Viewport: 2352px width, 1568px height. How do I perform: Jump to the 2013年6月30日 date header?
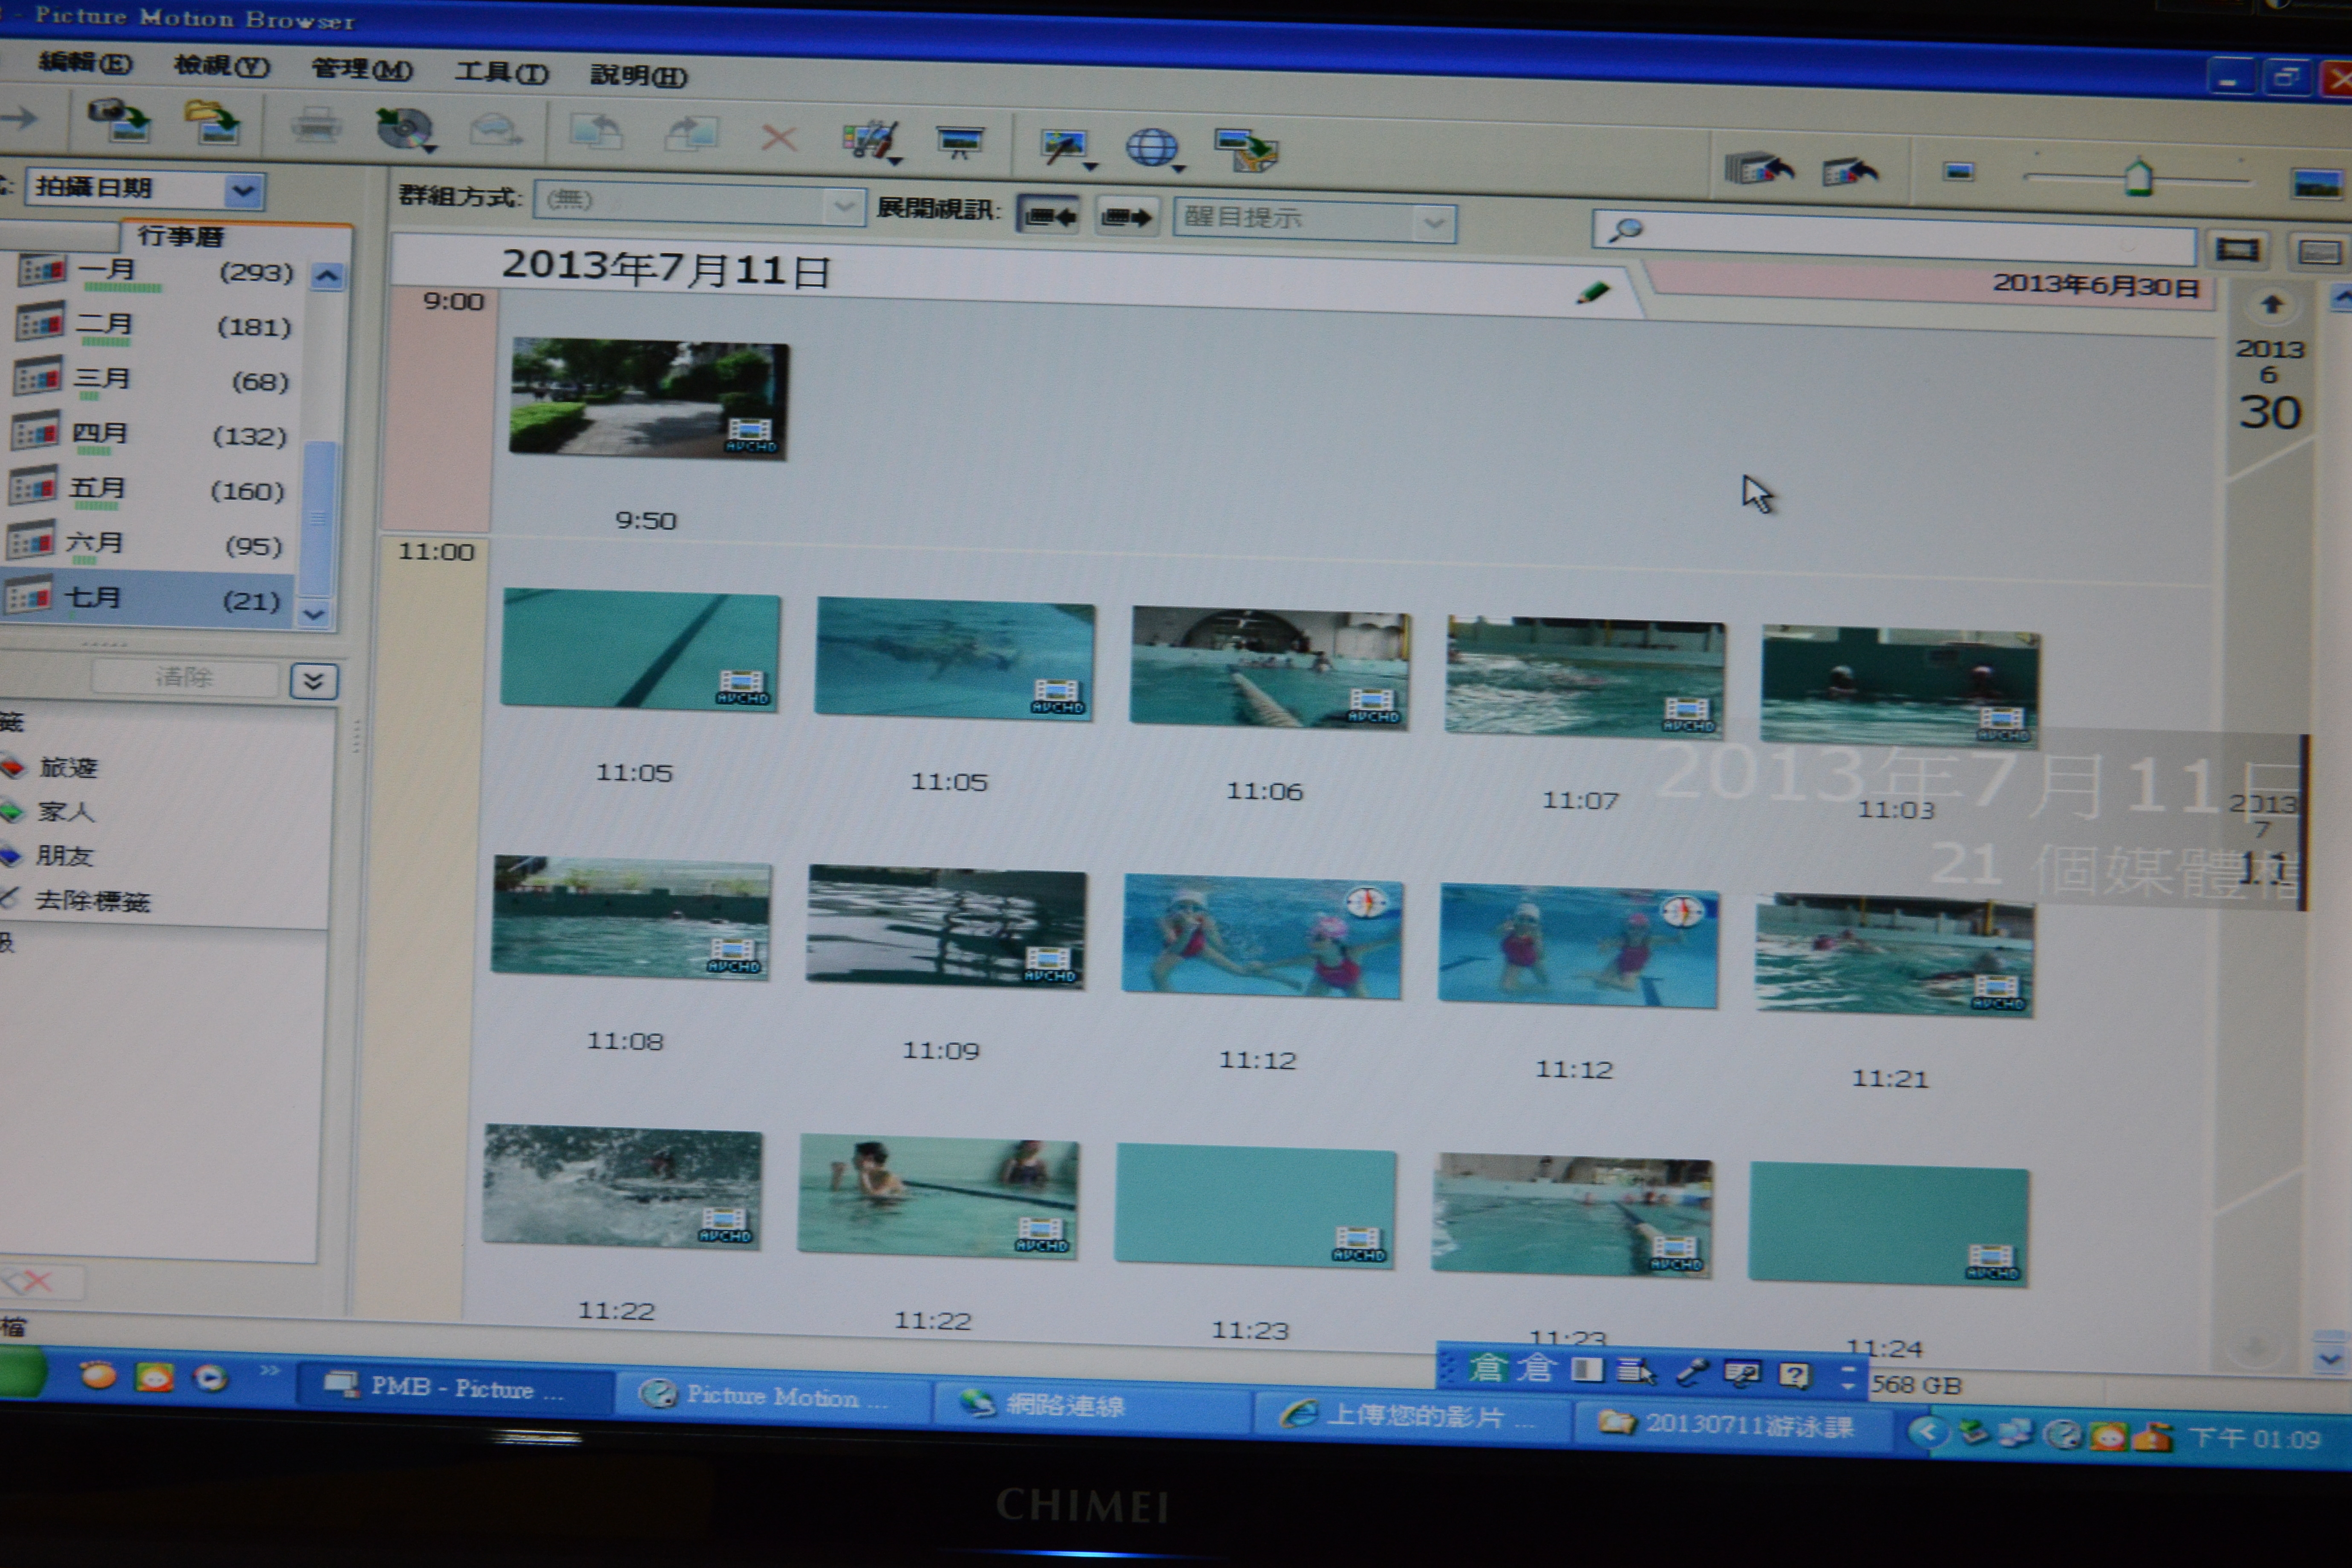click(x=2095, y=285)
